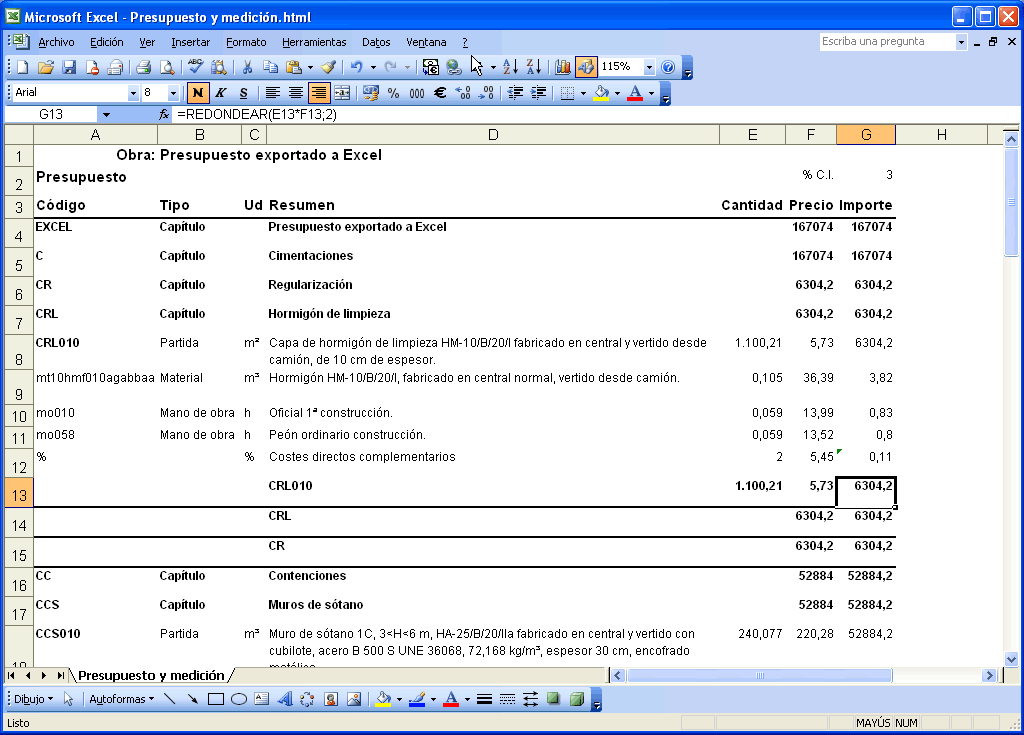Expand the Borders dropdown arrow

point(583,93)
